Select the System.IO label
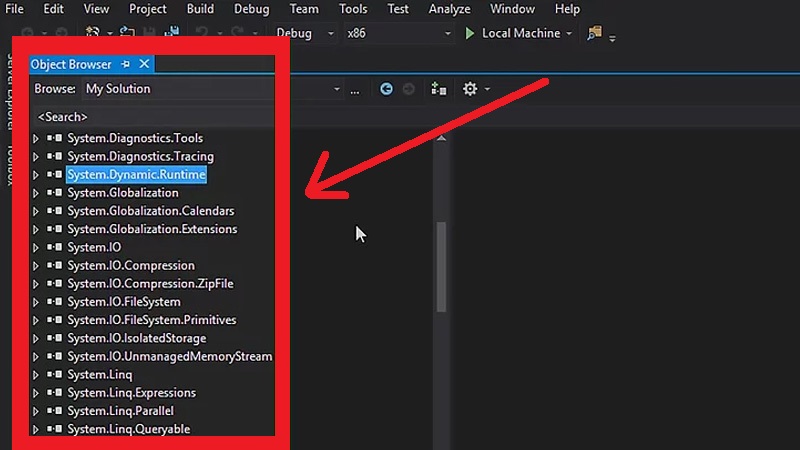 tap(94, 247)
